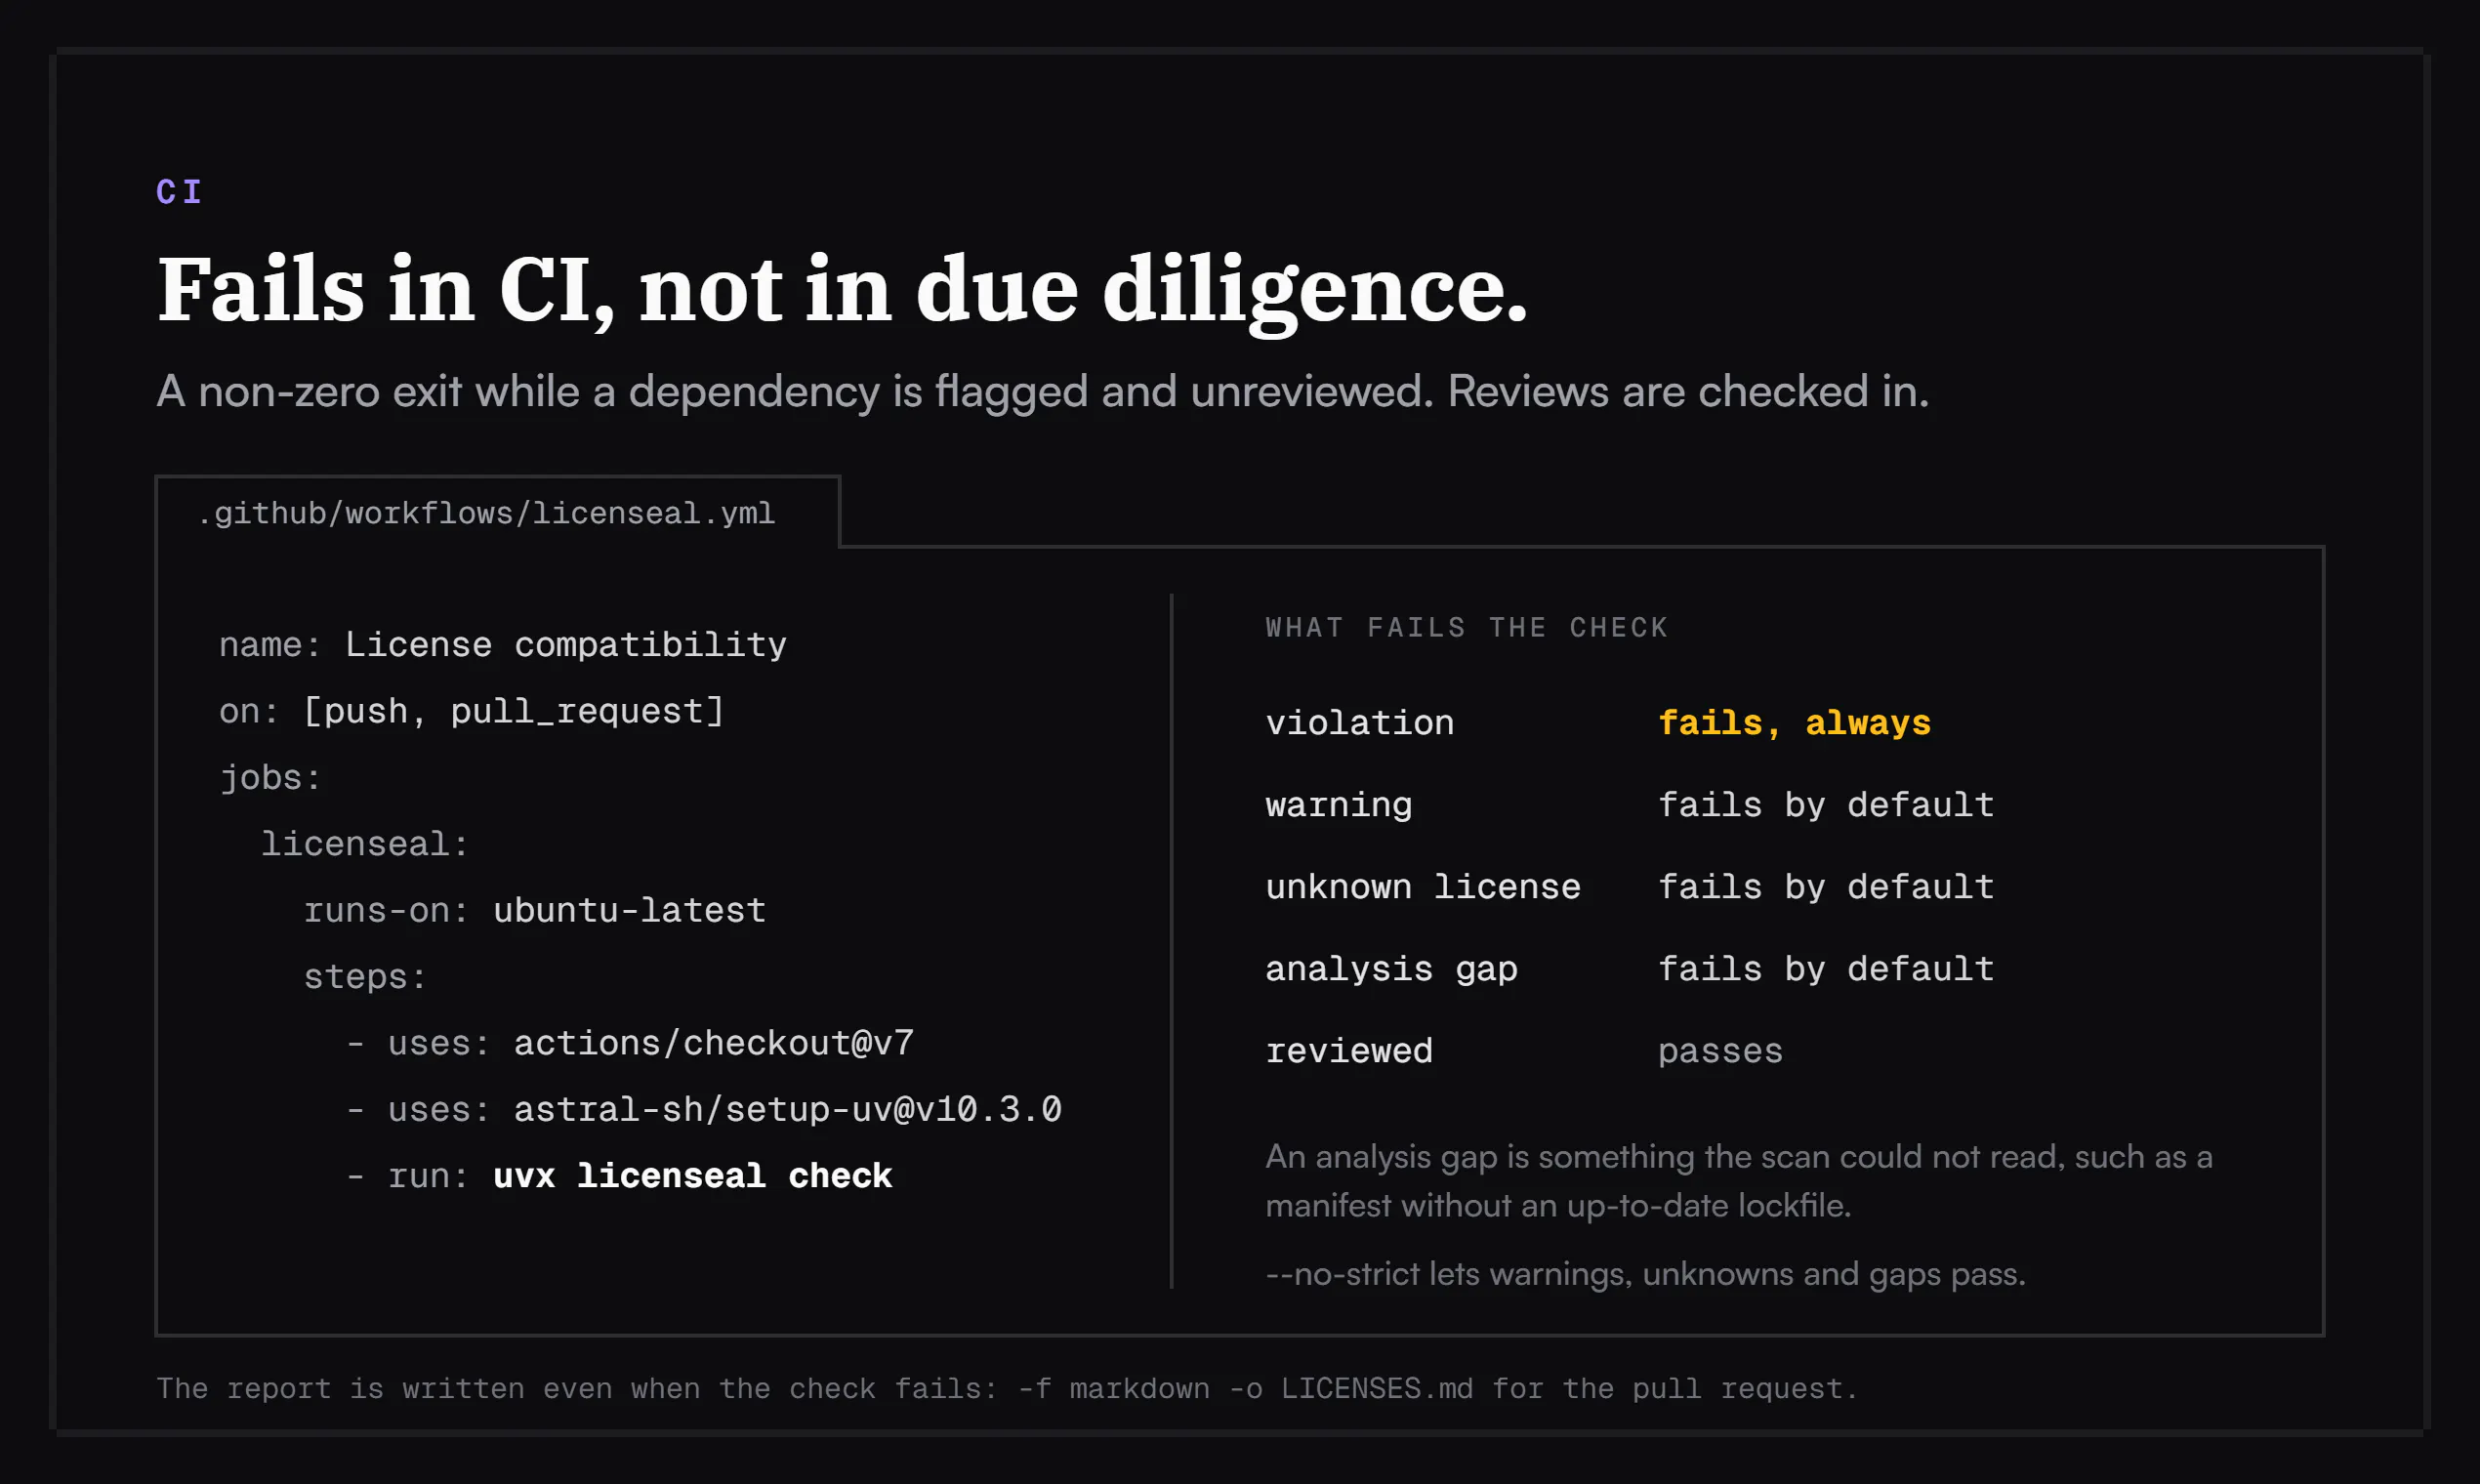Select the 'analysis gap' row label
Image resolution: width=2480 pixels, height=1484 pixels.
1391,969
